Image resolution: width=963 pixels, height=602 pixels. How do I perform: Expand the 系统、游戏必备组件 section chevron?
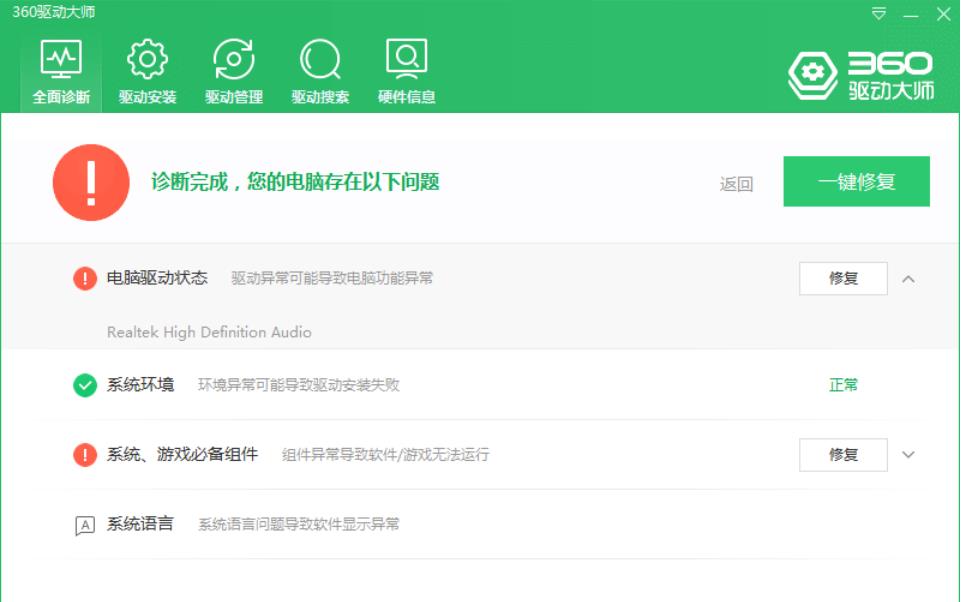tap(908, 455)
